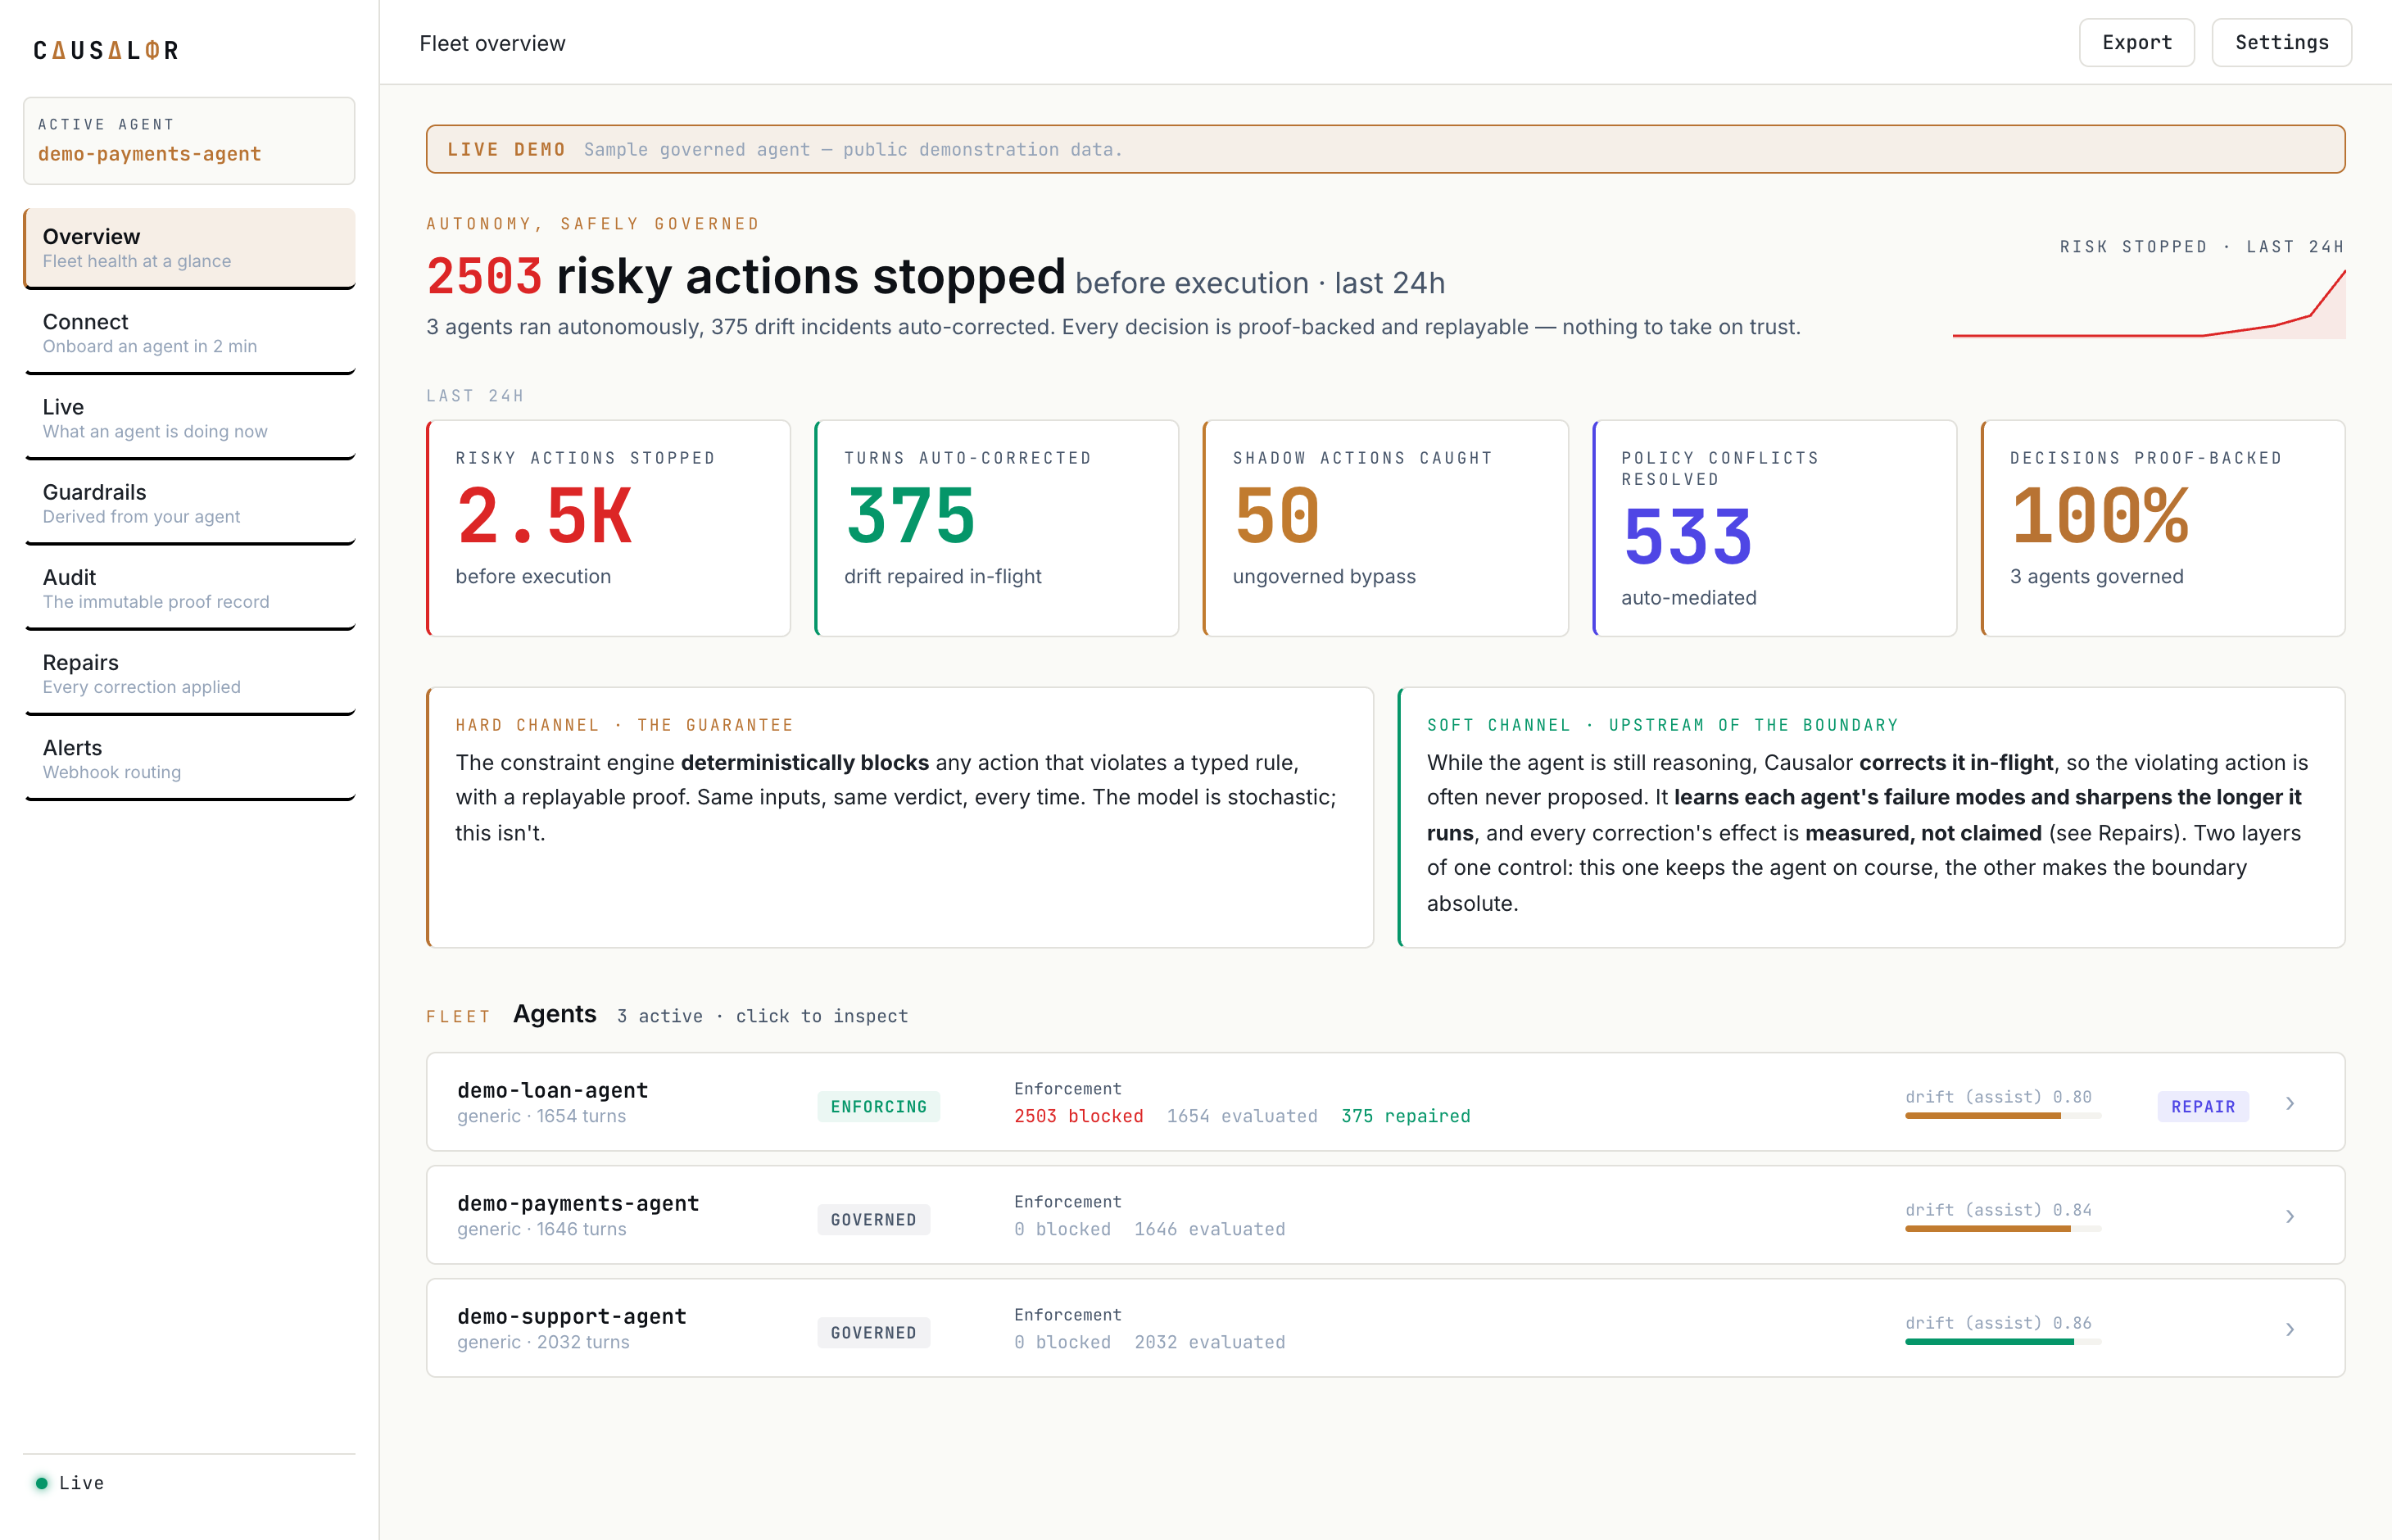Open the Risky Actions Stopped card
2392x1540 pixels.
608,528
